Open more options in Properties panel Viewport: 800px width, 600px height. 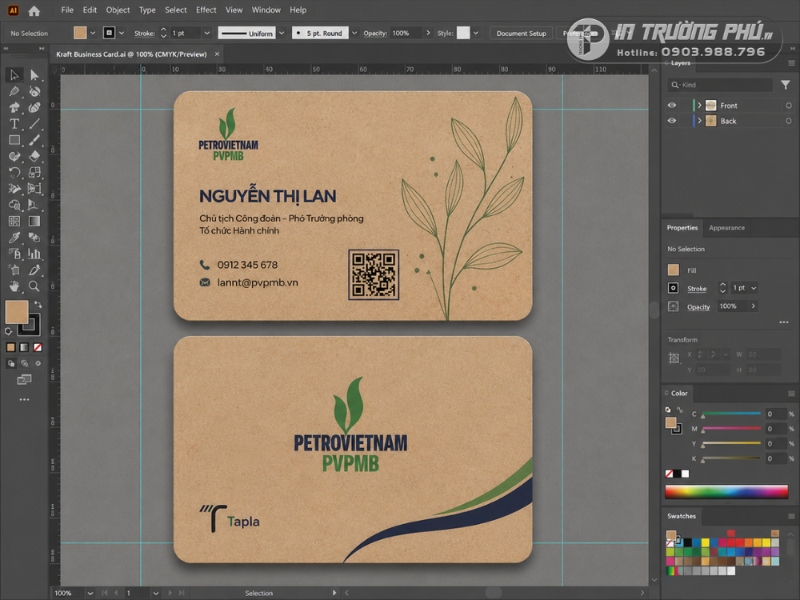click(x=784, y=322)
